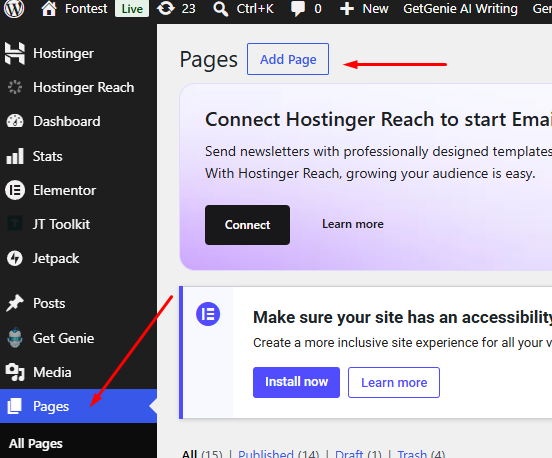Open the All Pages submenu item
The width and height of the screenshot is (552, 458).
tap(36, 444)
